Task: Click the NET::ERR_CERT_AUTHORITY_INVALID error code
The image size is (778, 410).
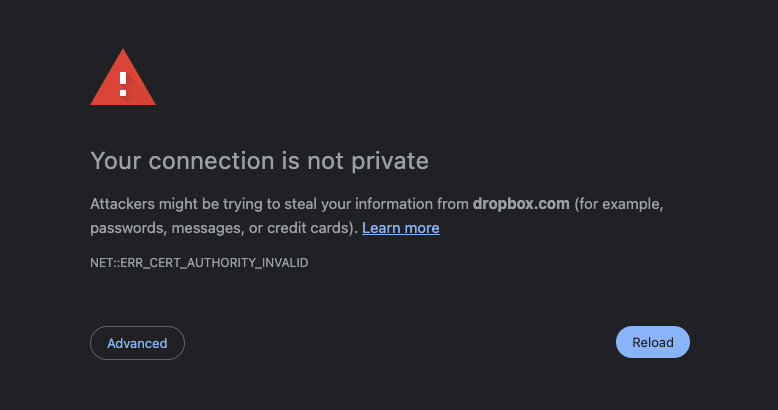Action: point(199,263)
